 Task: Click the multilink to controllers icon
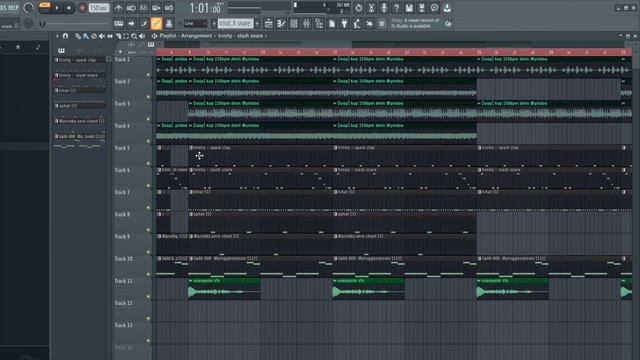[x=169, y=24]
